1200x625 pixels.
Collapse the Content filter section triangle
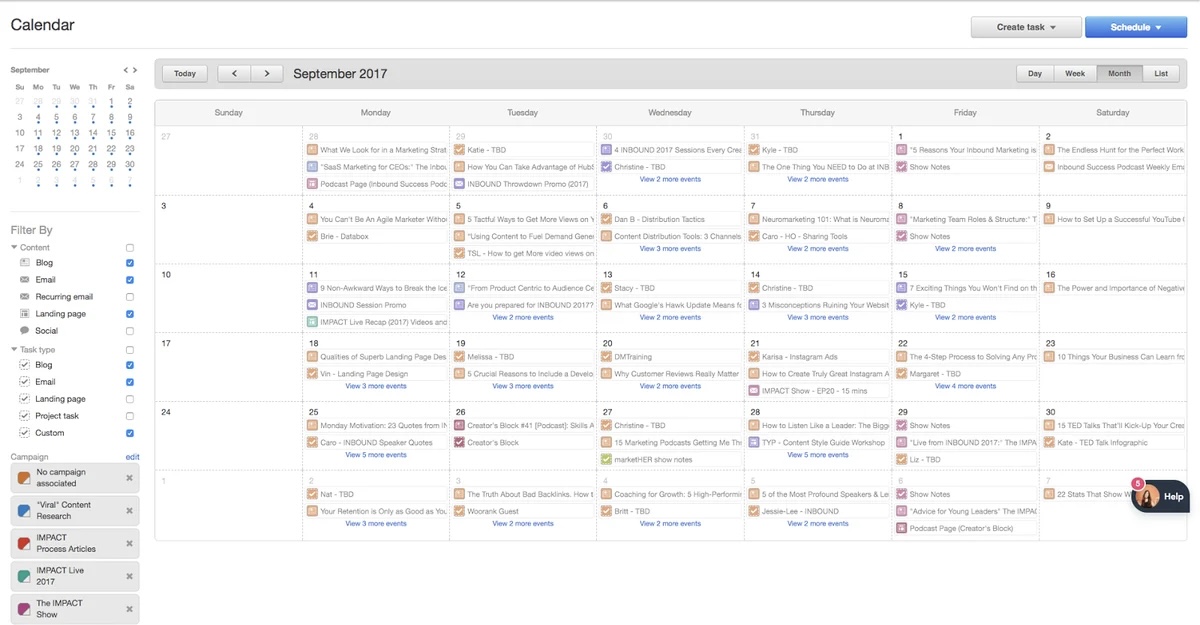[x=14, y=247]
